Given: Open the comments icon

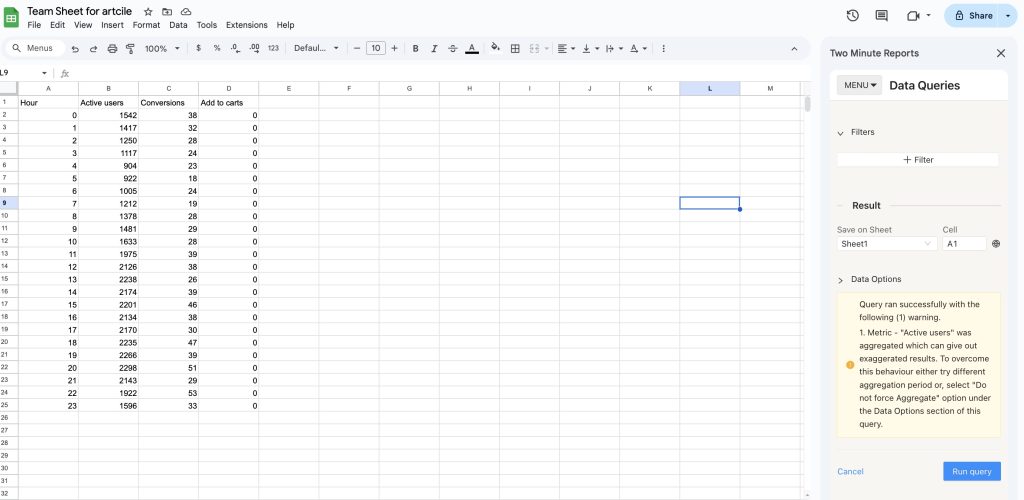Looking at the screenshot, I should [881, 16].
